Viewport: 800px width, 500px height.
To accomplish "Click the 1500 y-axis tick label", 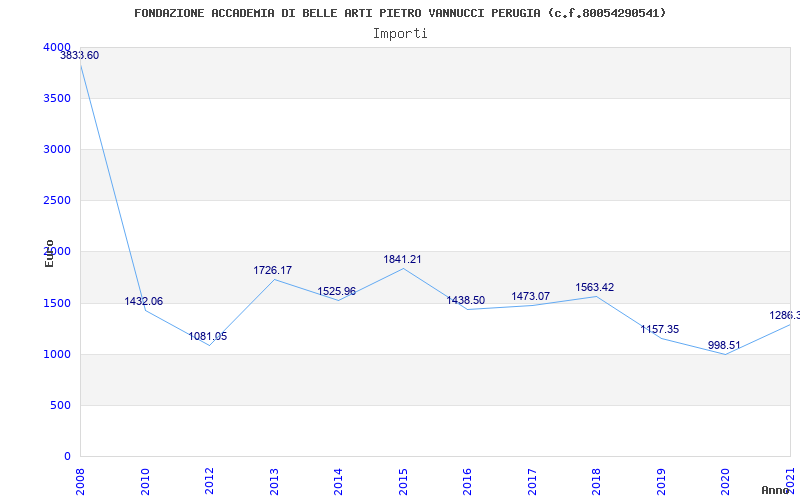I will (x=57, y=303).
